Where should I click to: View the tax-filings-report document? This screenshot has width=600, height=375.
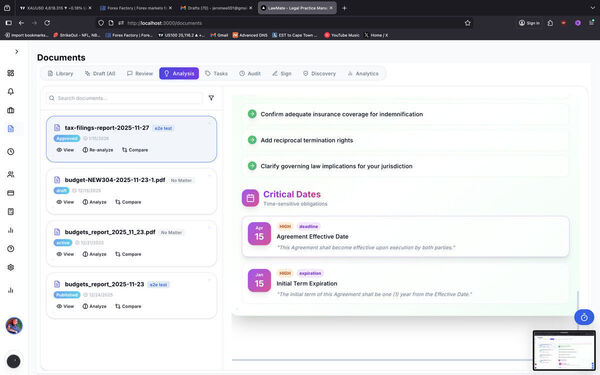(65, 150)
